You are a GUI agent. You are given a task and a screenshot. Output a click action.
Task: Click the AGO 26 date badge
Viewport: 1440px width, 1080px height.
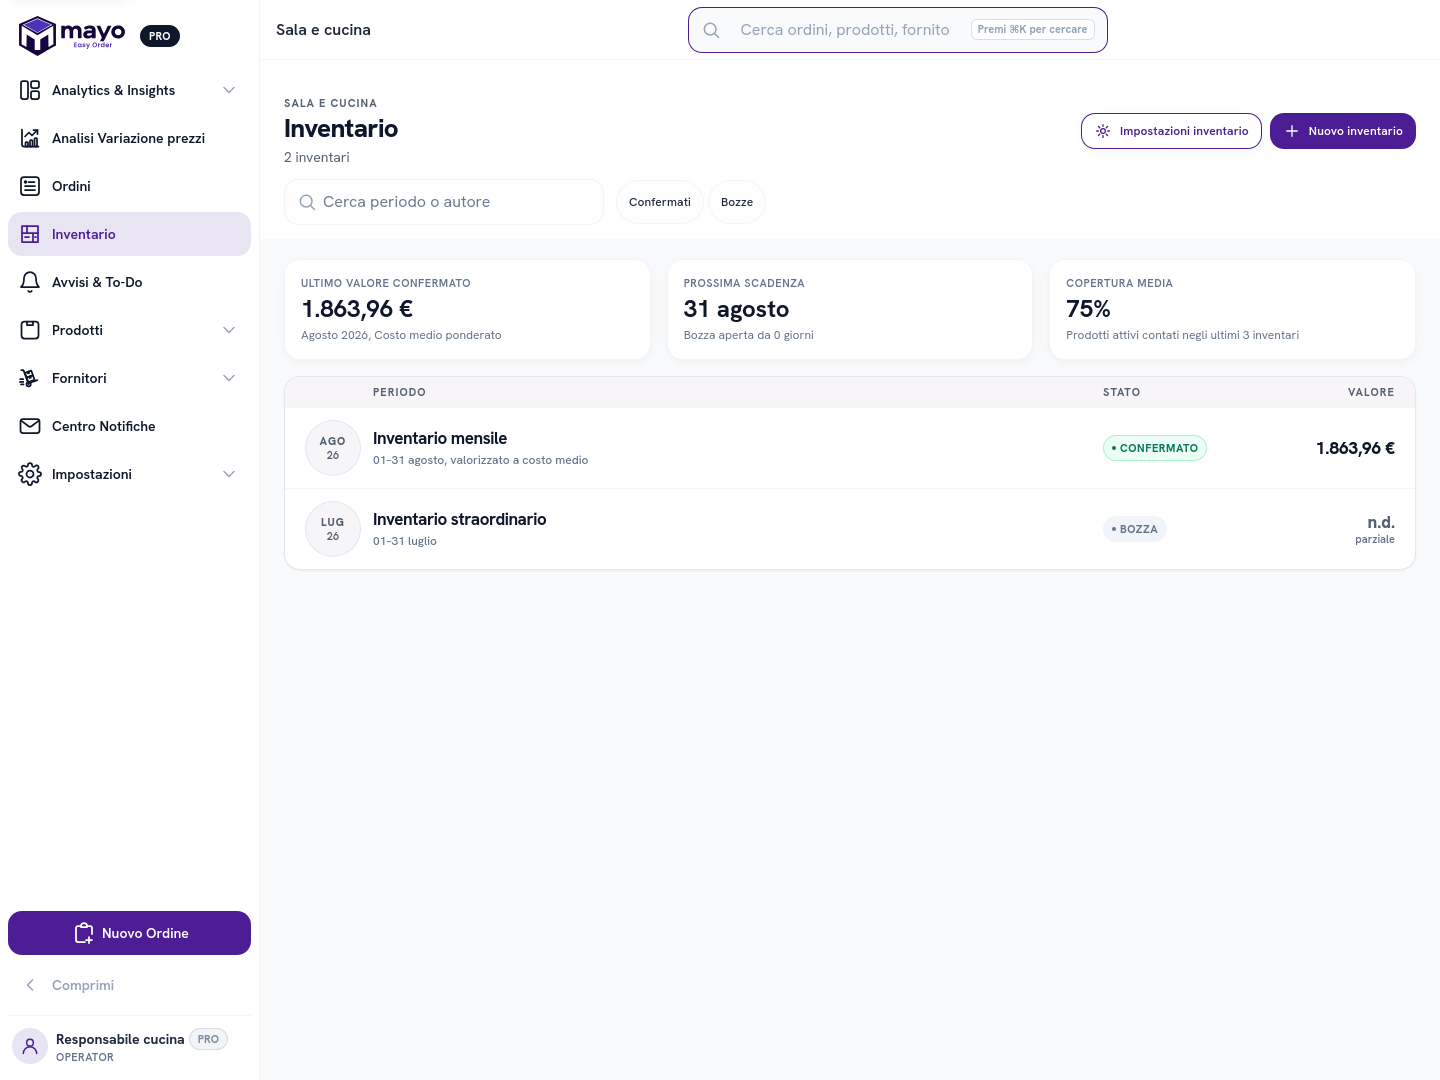point(333,448)
